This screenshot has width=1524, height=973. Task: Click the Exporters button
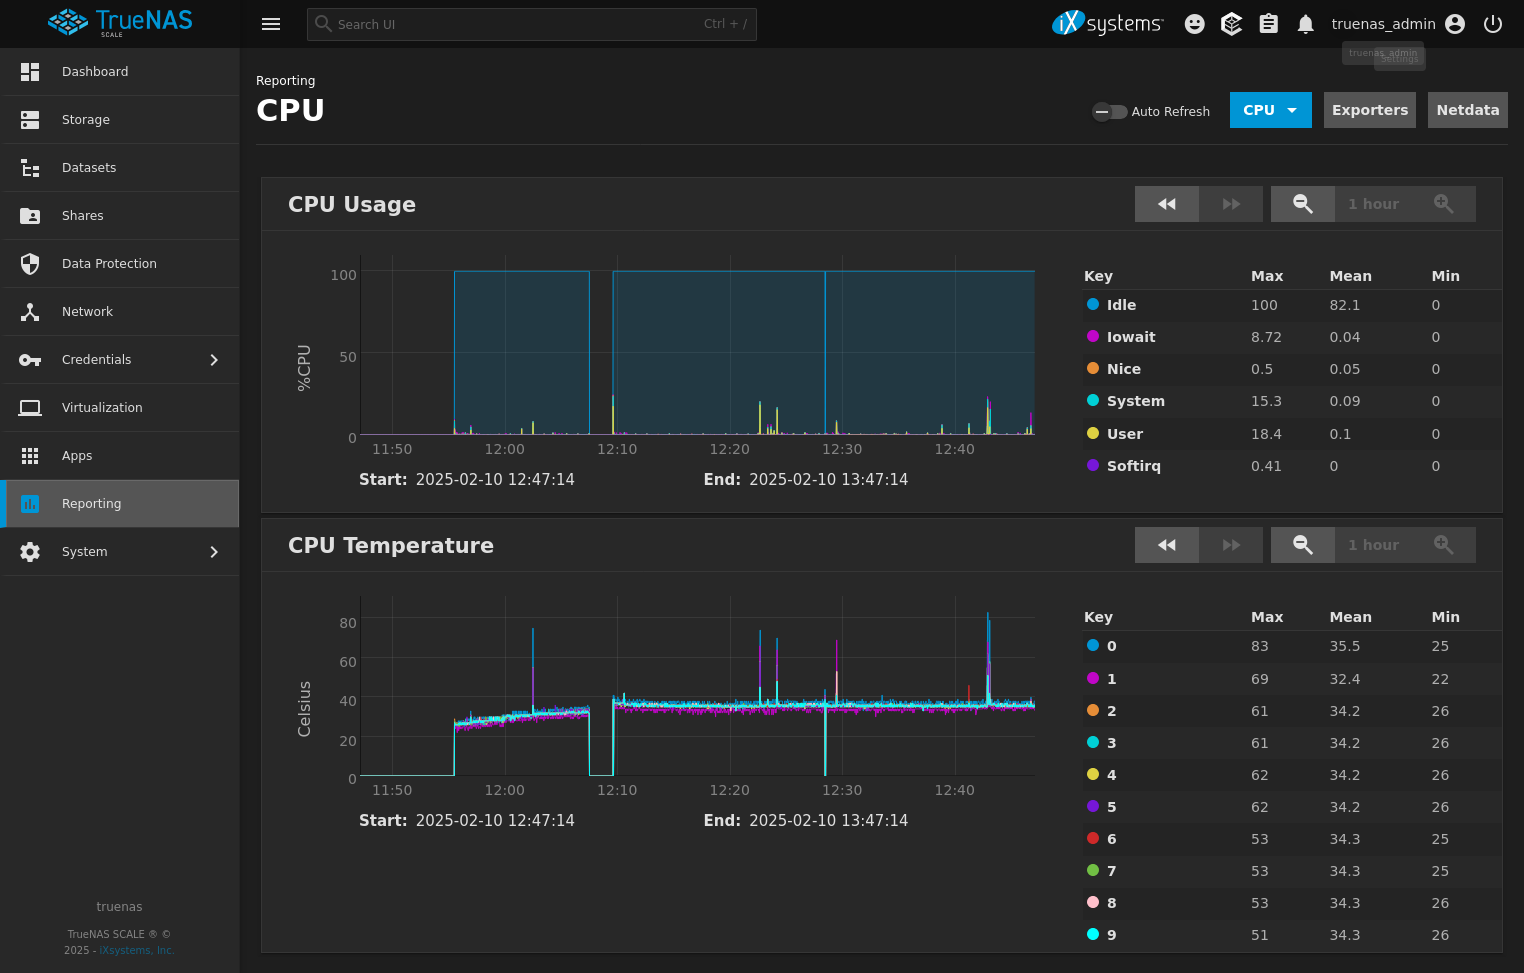(x=1369, y=110)
